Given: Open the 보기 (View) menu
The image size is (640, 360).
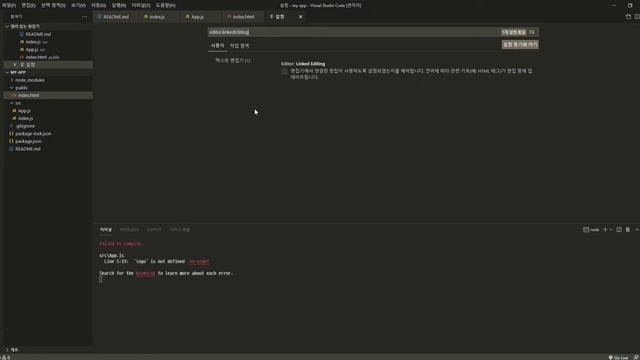Looking at the screenshot, I should point(78,5).
